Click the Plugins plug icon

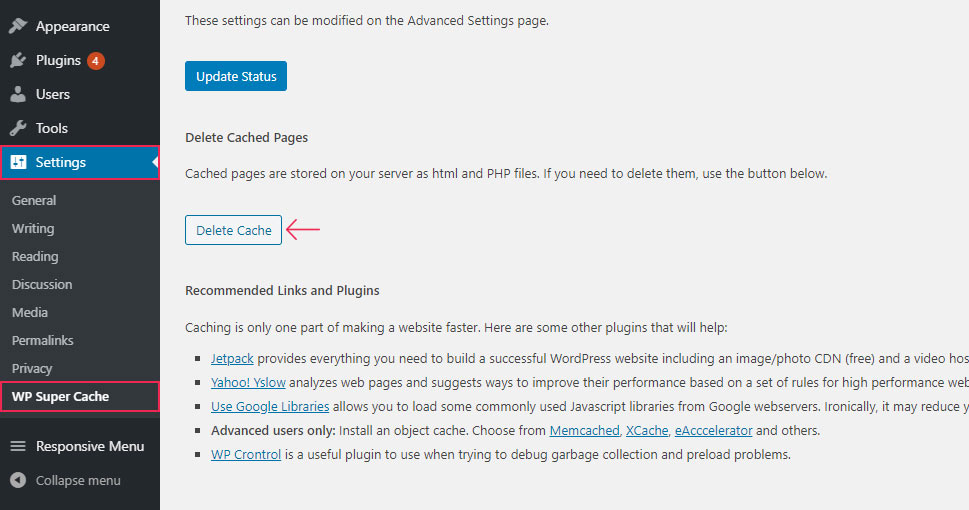tap(18, 60)
